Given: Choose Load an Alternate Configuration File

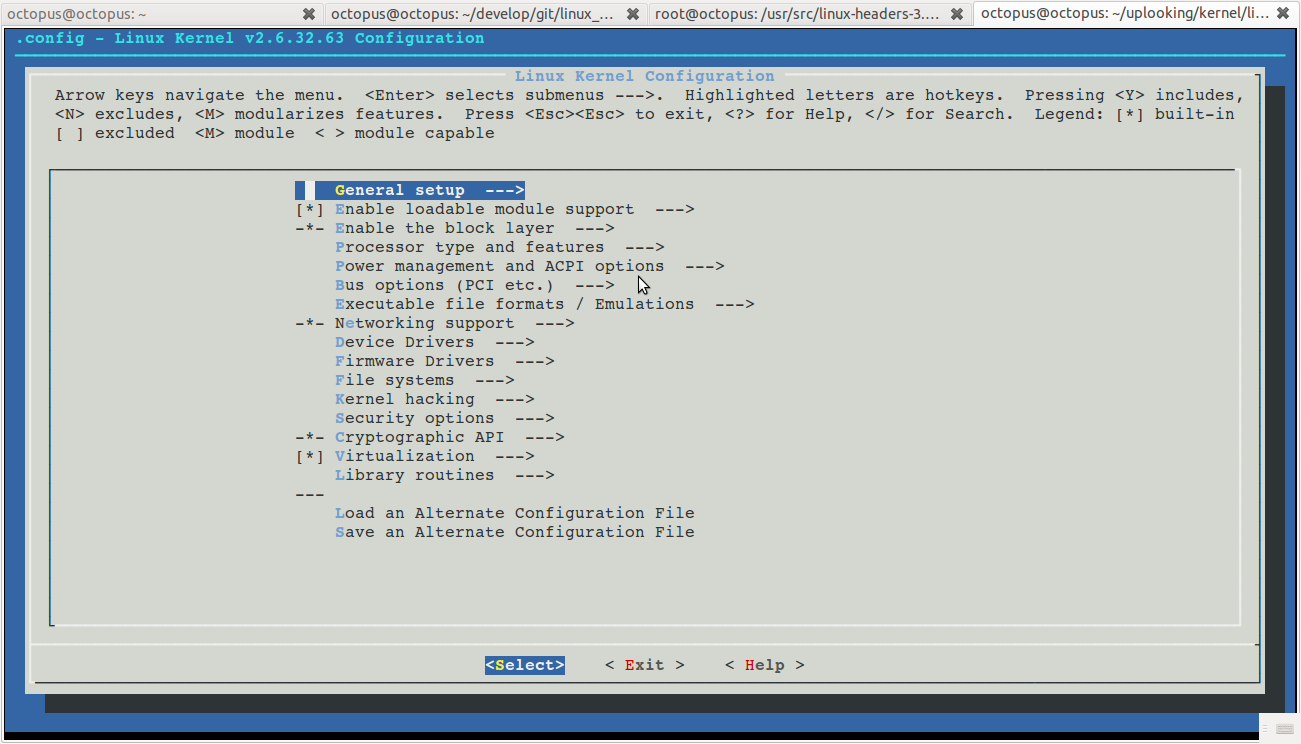Looking at the screenshot, I should [x=515, y=513].
